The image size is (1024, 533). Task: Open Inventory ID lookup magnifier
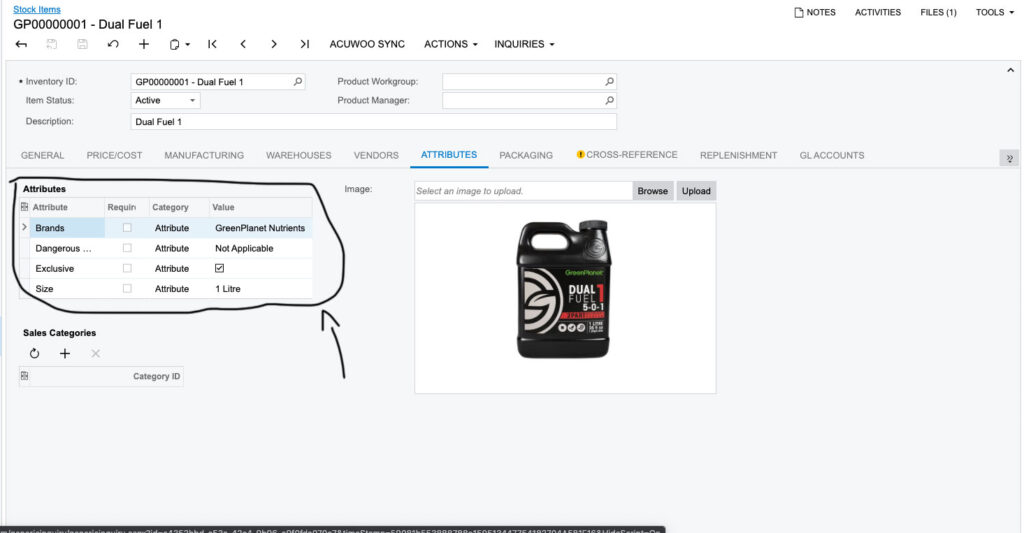[298, 82]
